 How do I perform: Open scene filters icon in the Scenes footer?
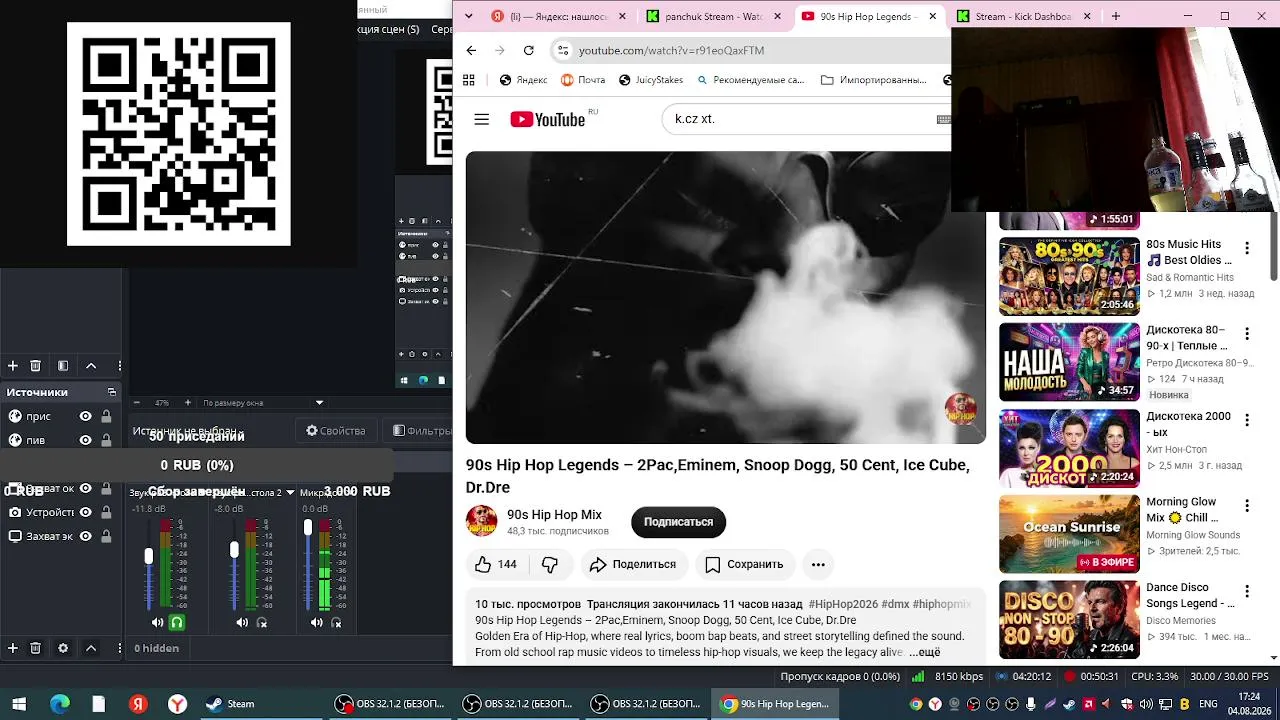point(63,366)
